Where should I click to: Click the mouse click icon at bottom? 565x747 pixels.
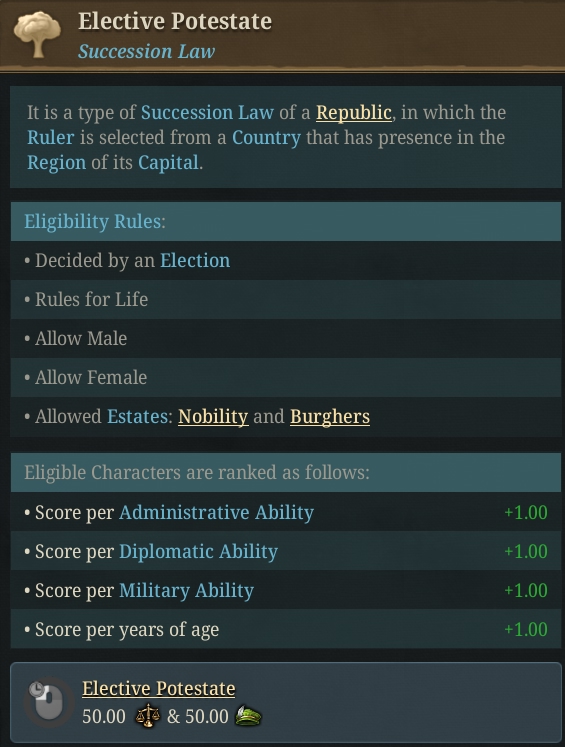click(x=48, y=702)
